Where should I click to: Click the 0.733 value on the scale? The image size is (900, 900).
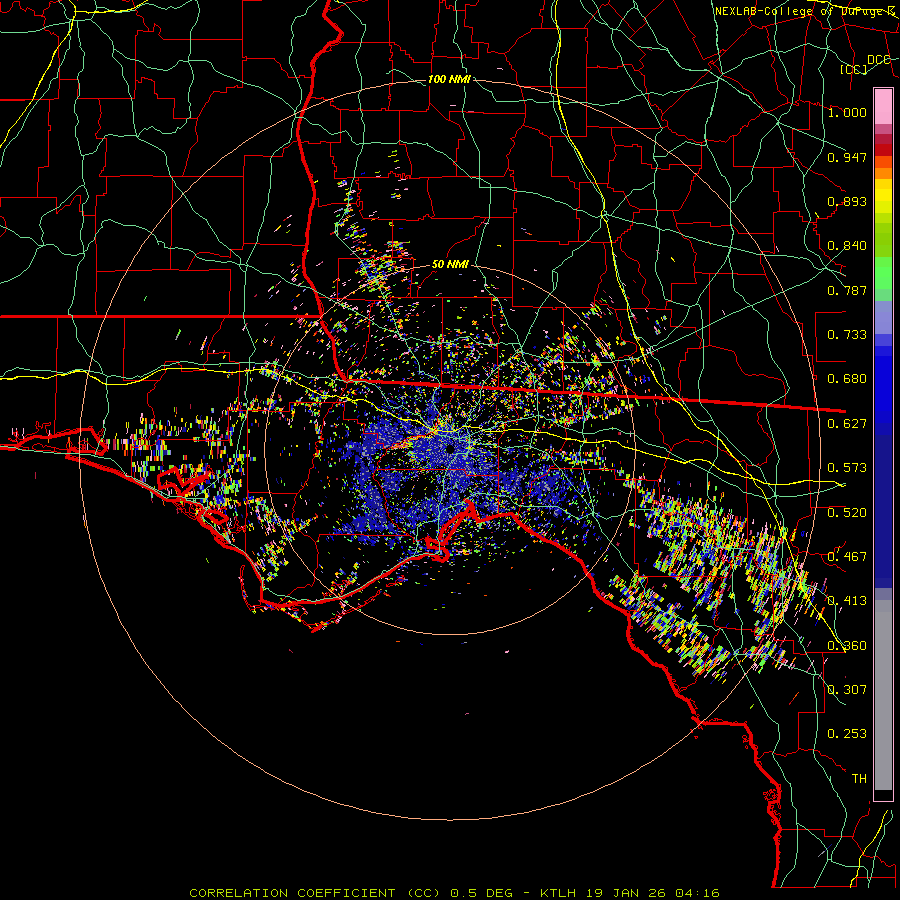coord(847,335)
